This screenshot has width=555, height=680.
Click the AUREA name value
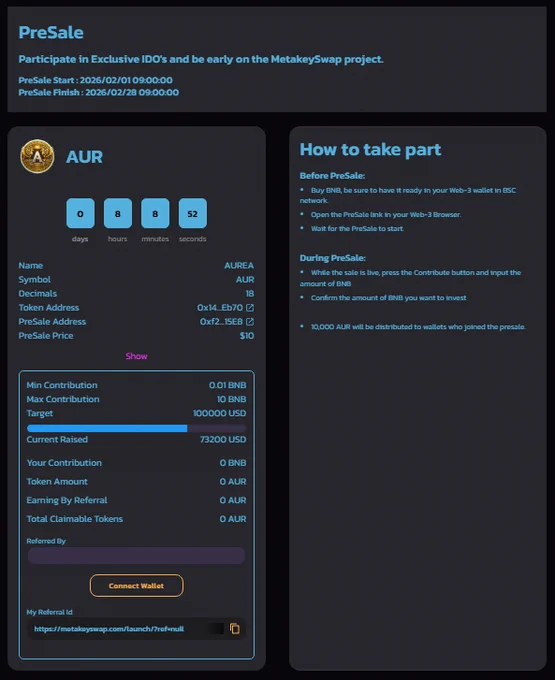point(239,265)
